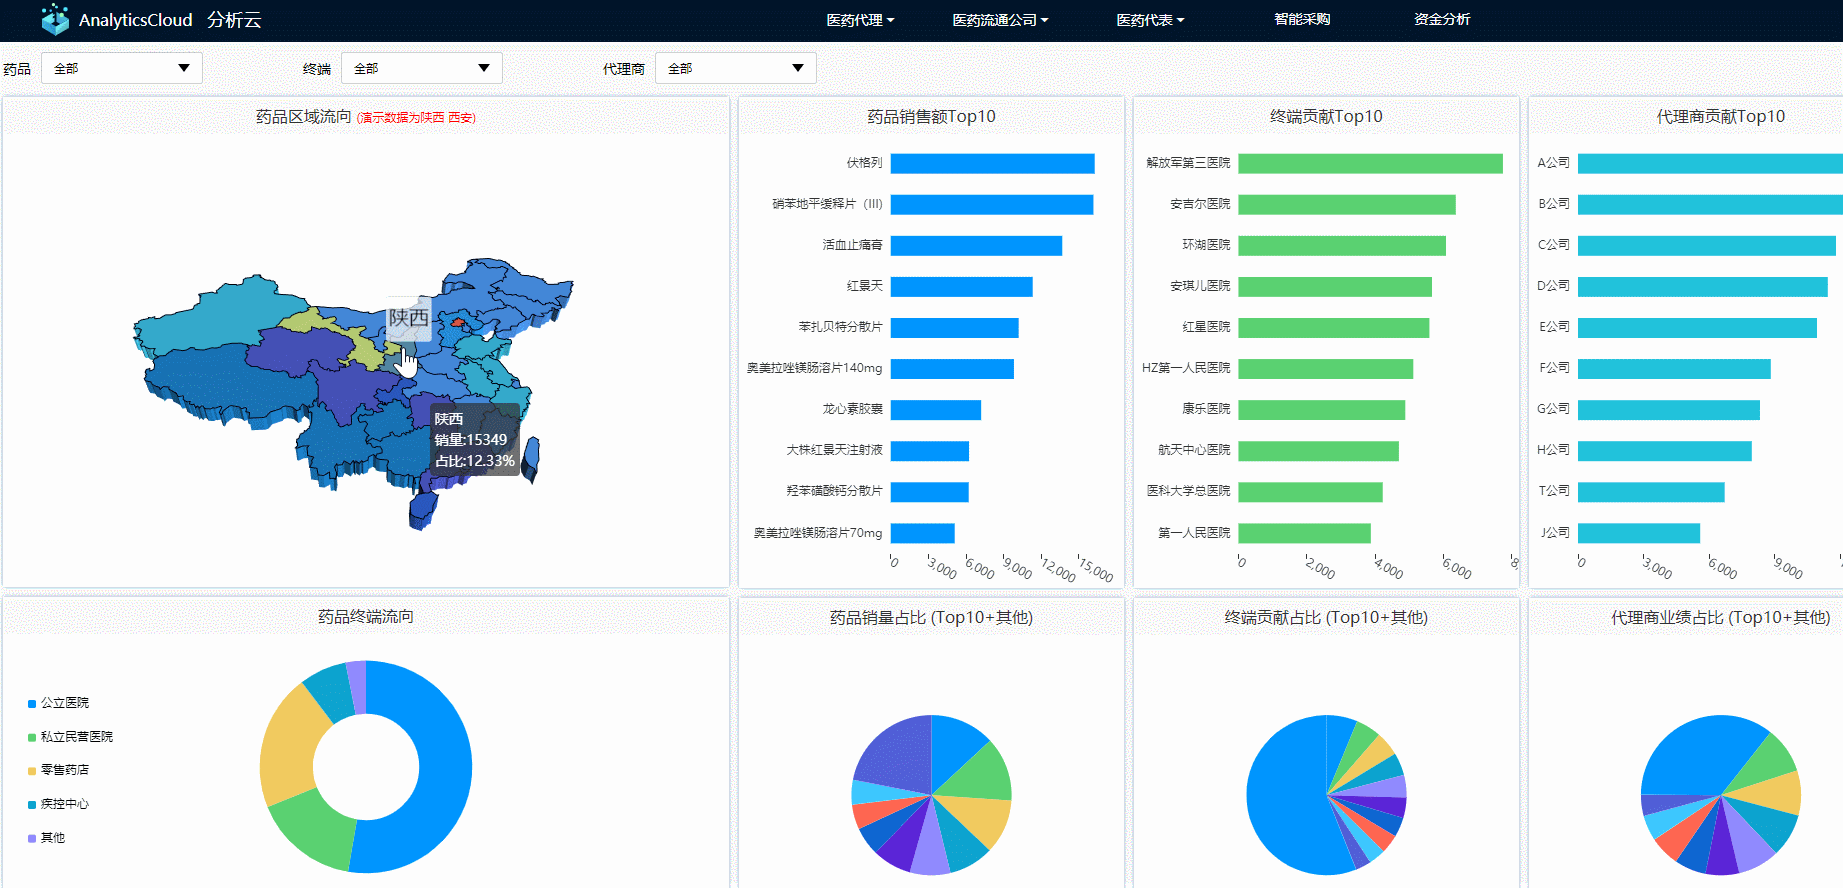Click the AnalyticsCloud logo icon
1843x888 pixels.
pos(55,19)
